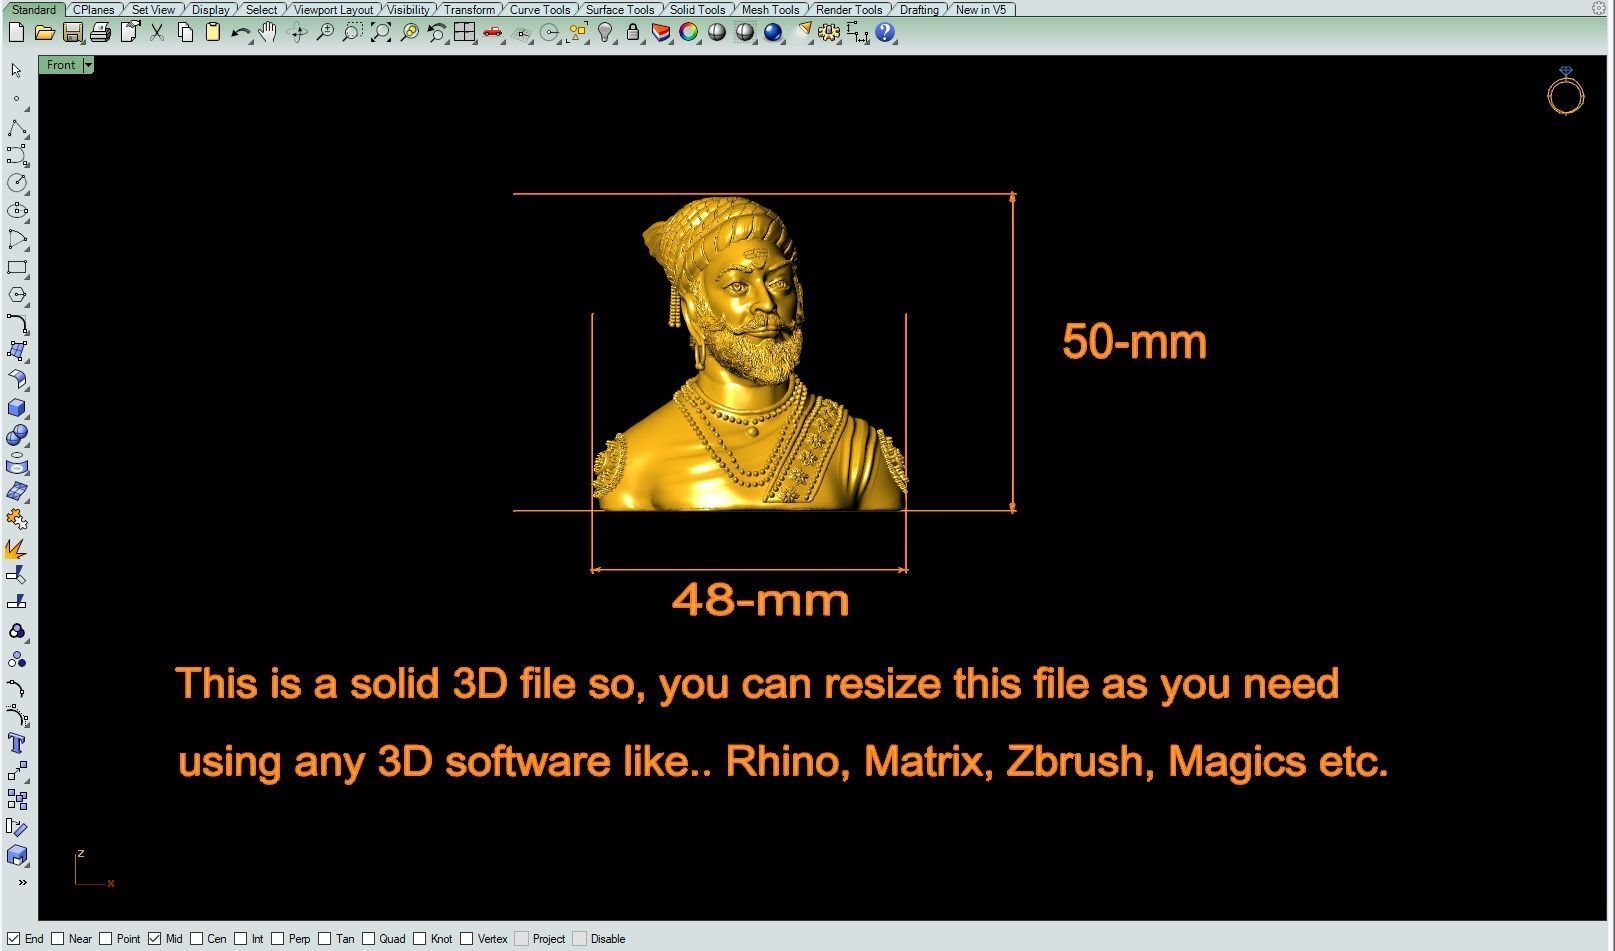Activate the Pan hand tool
Viewport: 1615px width, 951px height.
coord(268,33)
